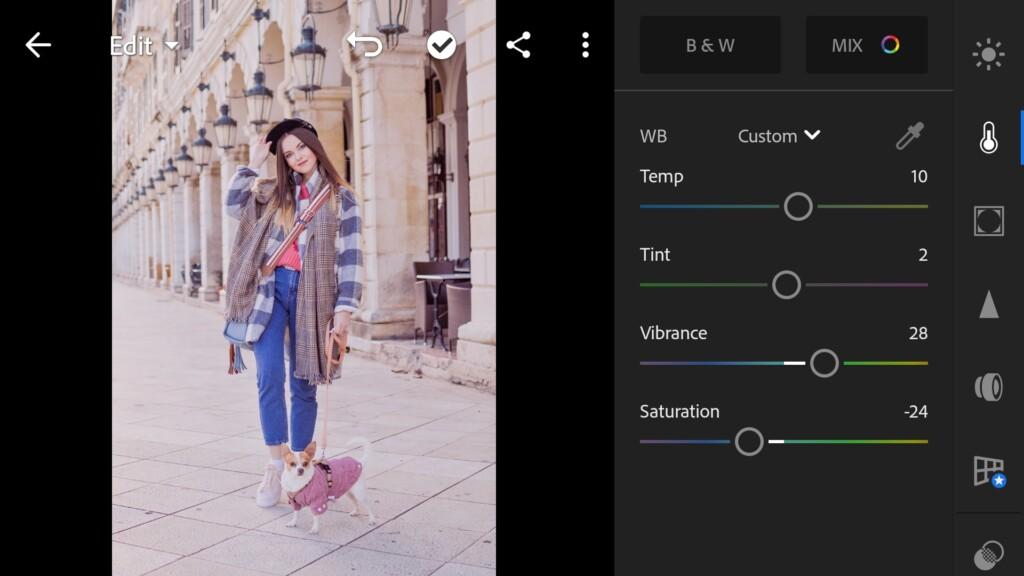Screen dimensions: 1024x576
Task: Click the WB label
Action: pos(653,136)
